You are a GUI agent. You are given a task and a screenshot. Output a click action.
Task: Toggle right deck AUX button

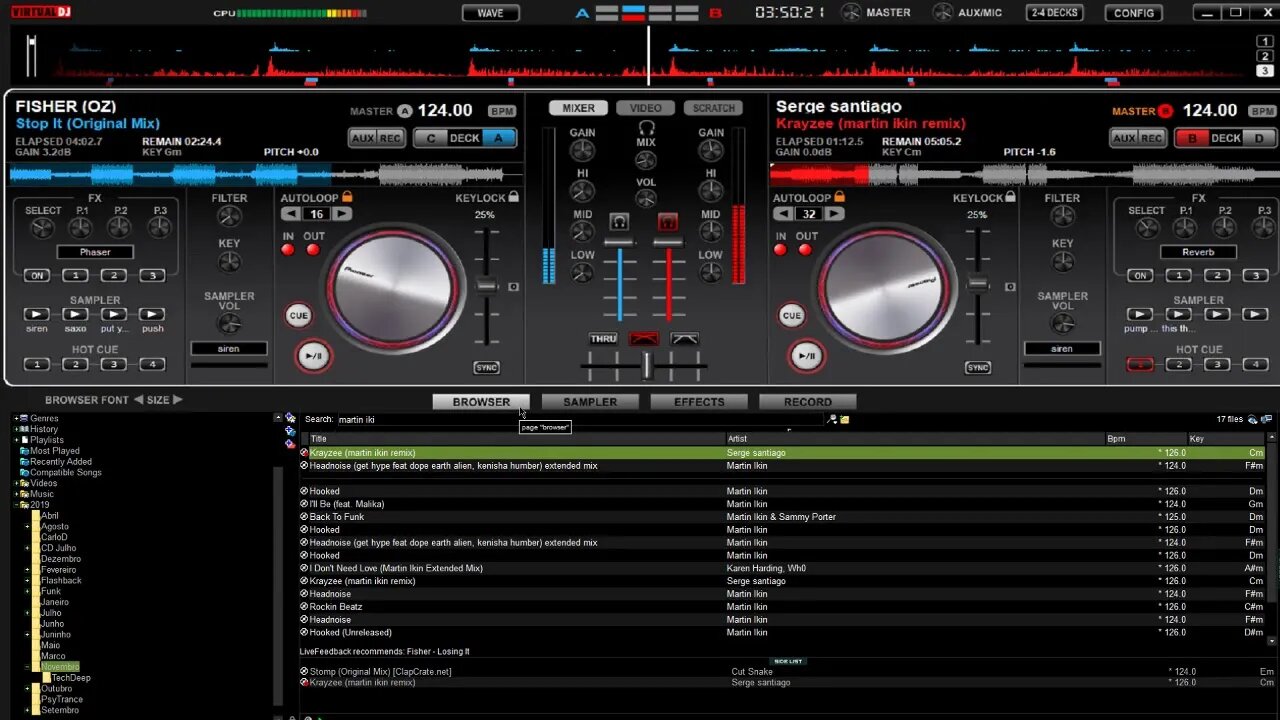pos(1125,138)
